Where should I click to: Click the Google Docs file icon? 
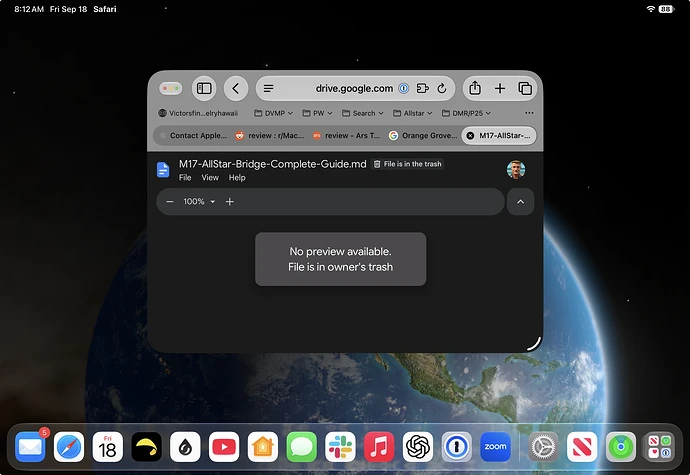(x=163, y=169)
